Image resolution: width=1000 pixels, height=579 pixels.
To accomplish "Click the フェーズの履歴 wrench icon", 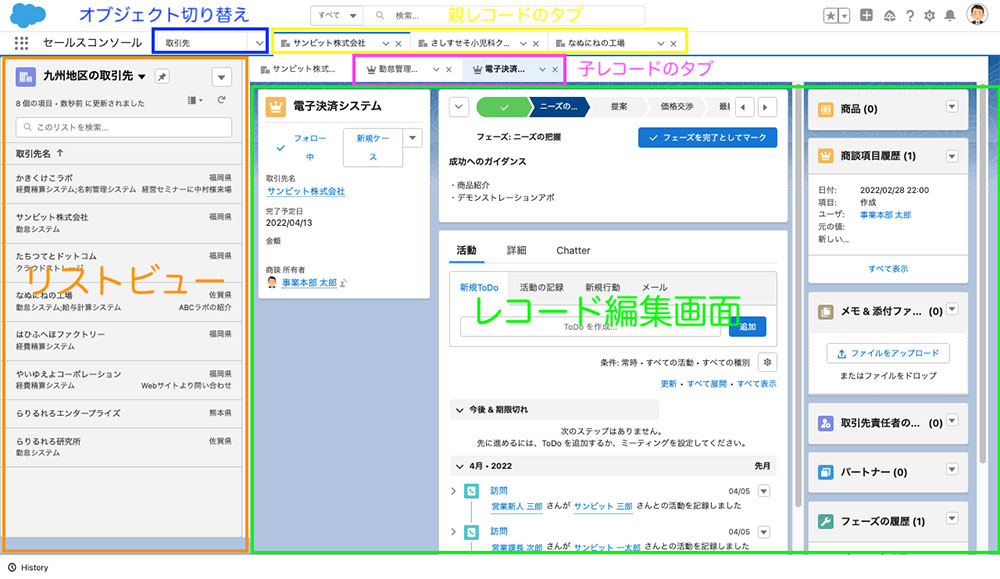I will pyautogui.click(x=825, y=522).
